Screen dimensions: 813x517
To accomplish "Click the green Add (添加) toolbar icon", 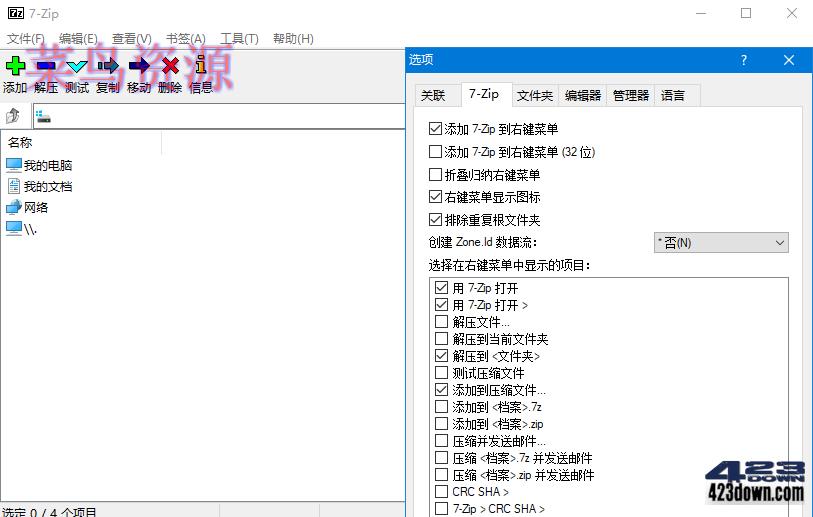I will point(15,66).
